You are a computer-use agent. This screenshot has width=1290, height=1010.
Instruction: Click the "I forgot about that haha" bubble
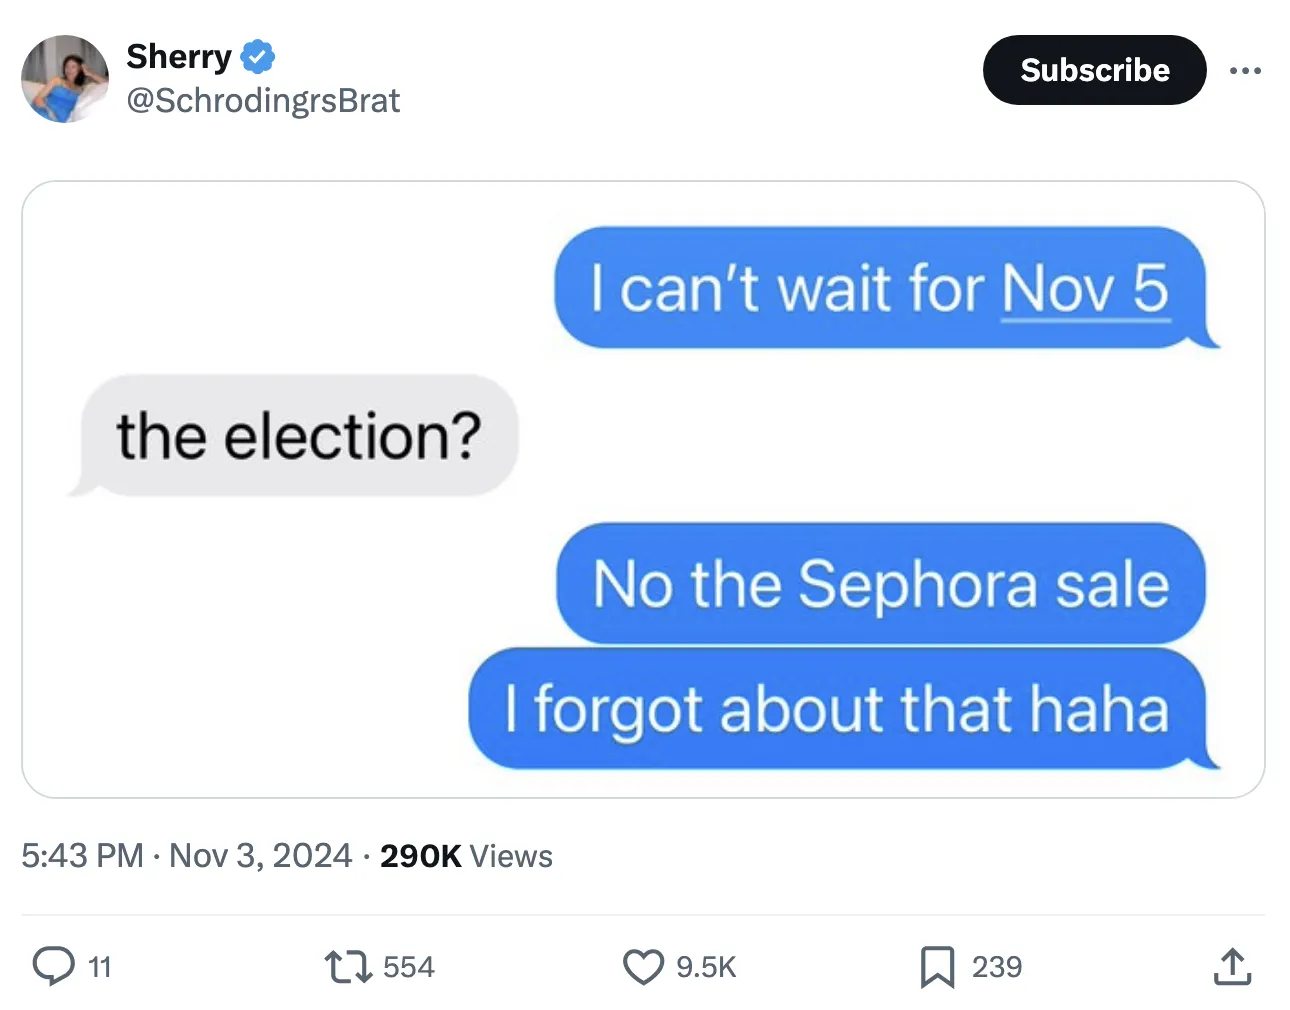tap(836, 708)
